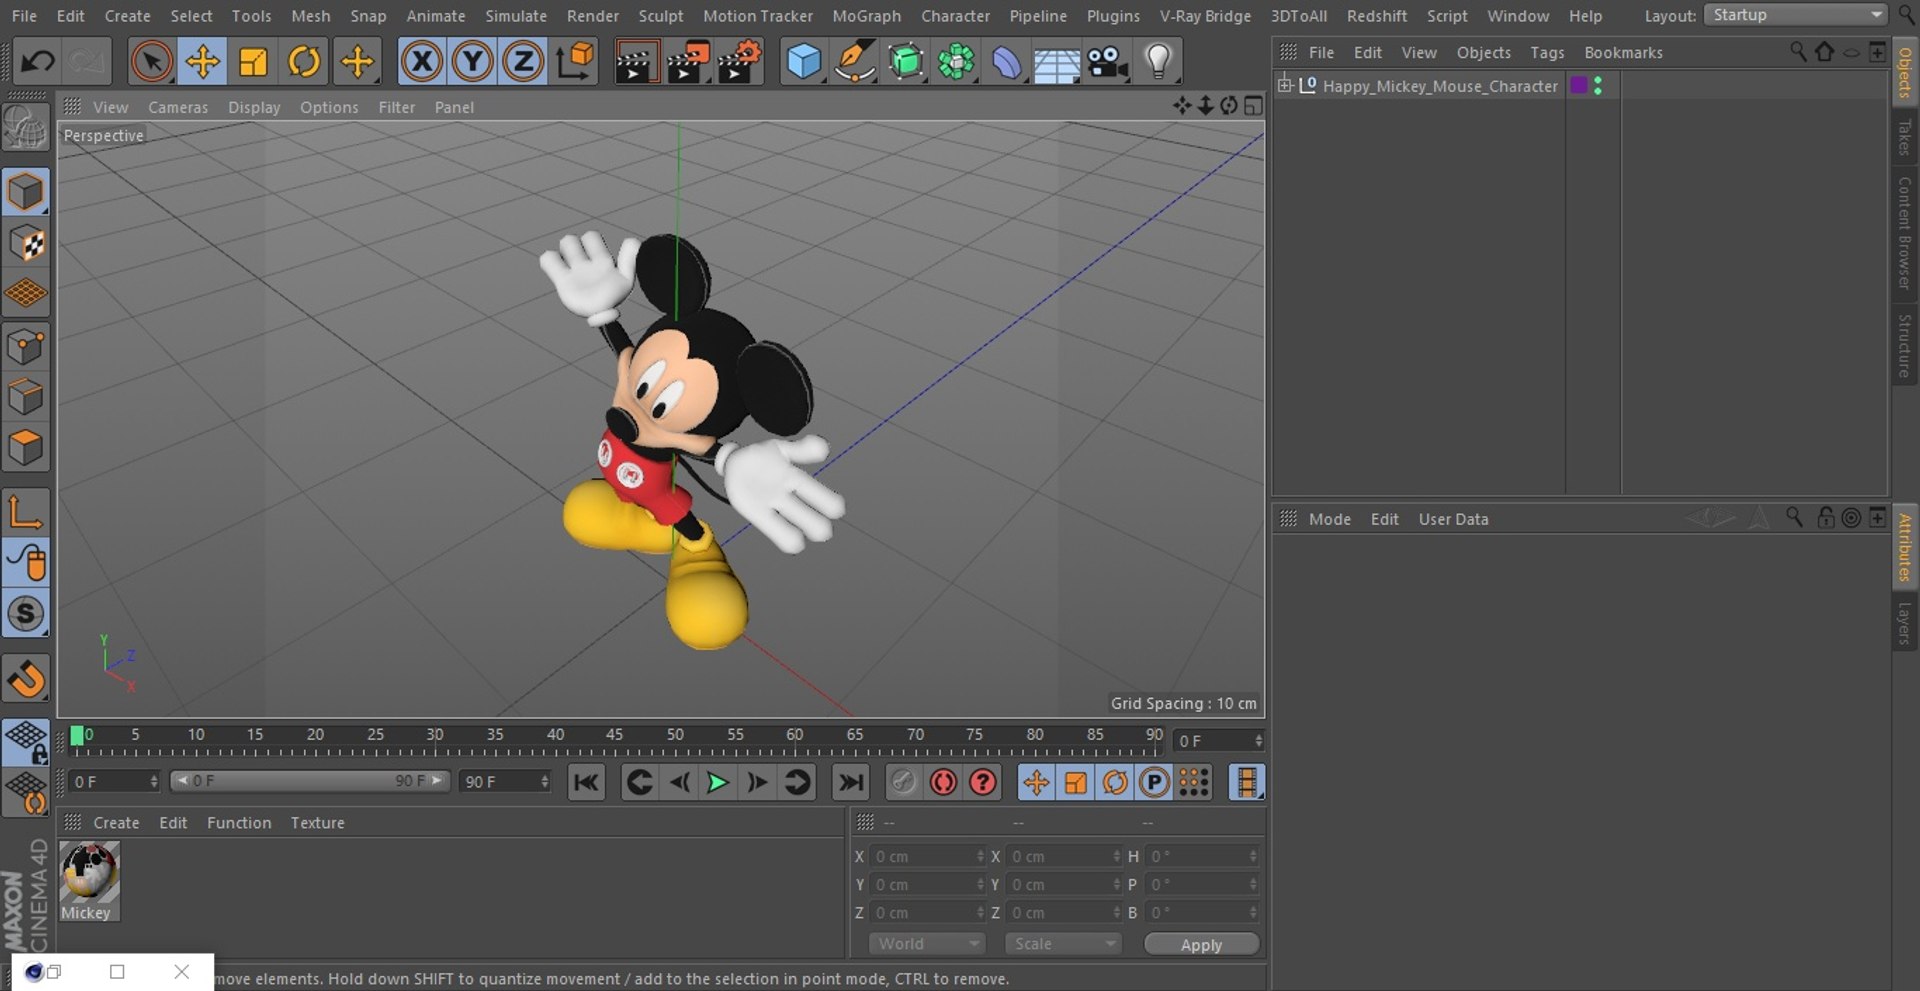Select the Mickey material thumbnail

pyautogui.click(x=89, y=872)
